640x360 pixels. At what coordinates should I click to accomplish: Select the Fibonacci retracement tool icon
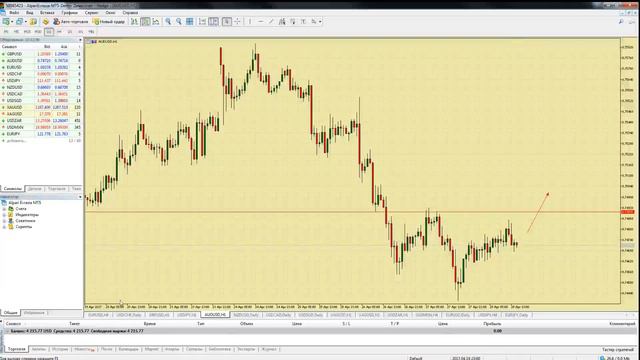pyautogui.click(x=293, y=22)
